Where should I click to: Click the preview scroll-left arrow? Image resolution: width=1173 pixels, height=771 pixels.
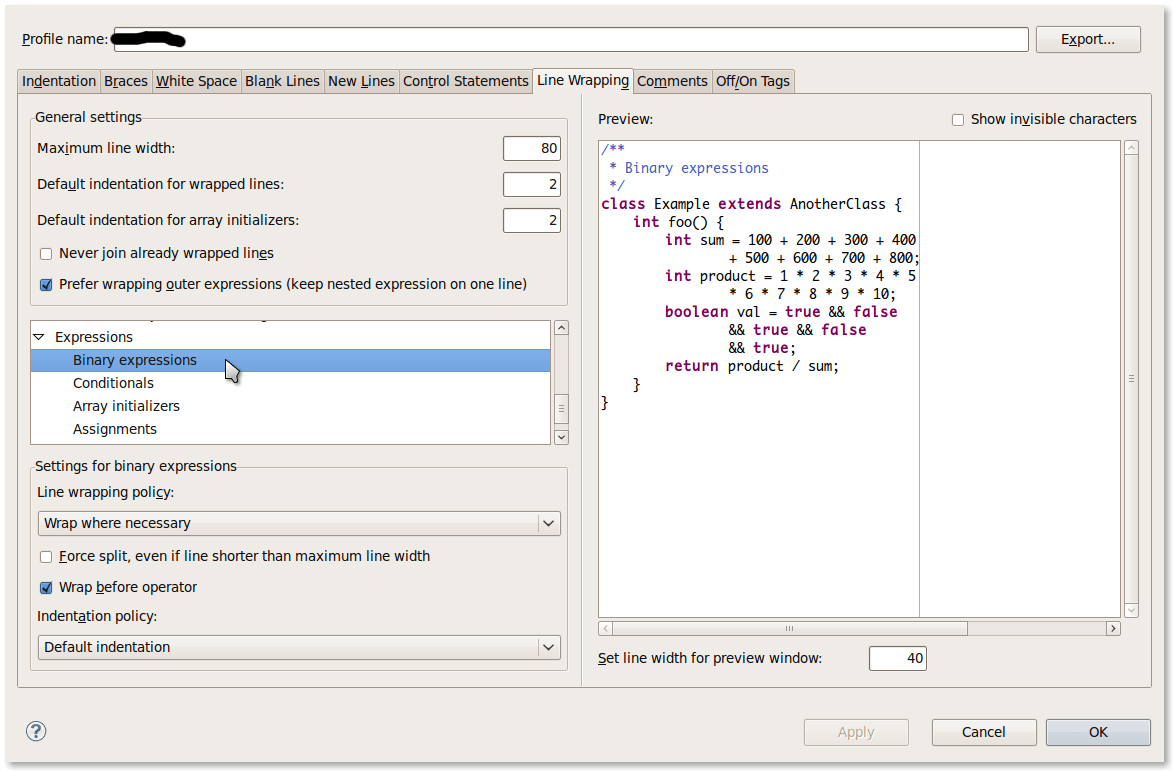pyautogui.click(x=606, y=628)
